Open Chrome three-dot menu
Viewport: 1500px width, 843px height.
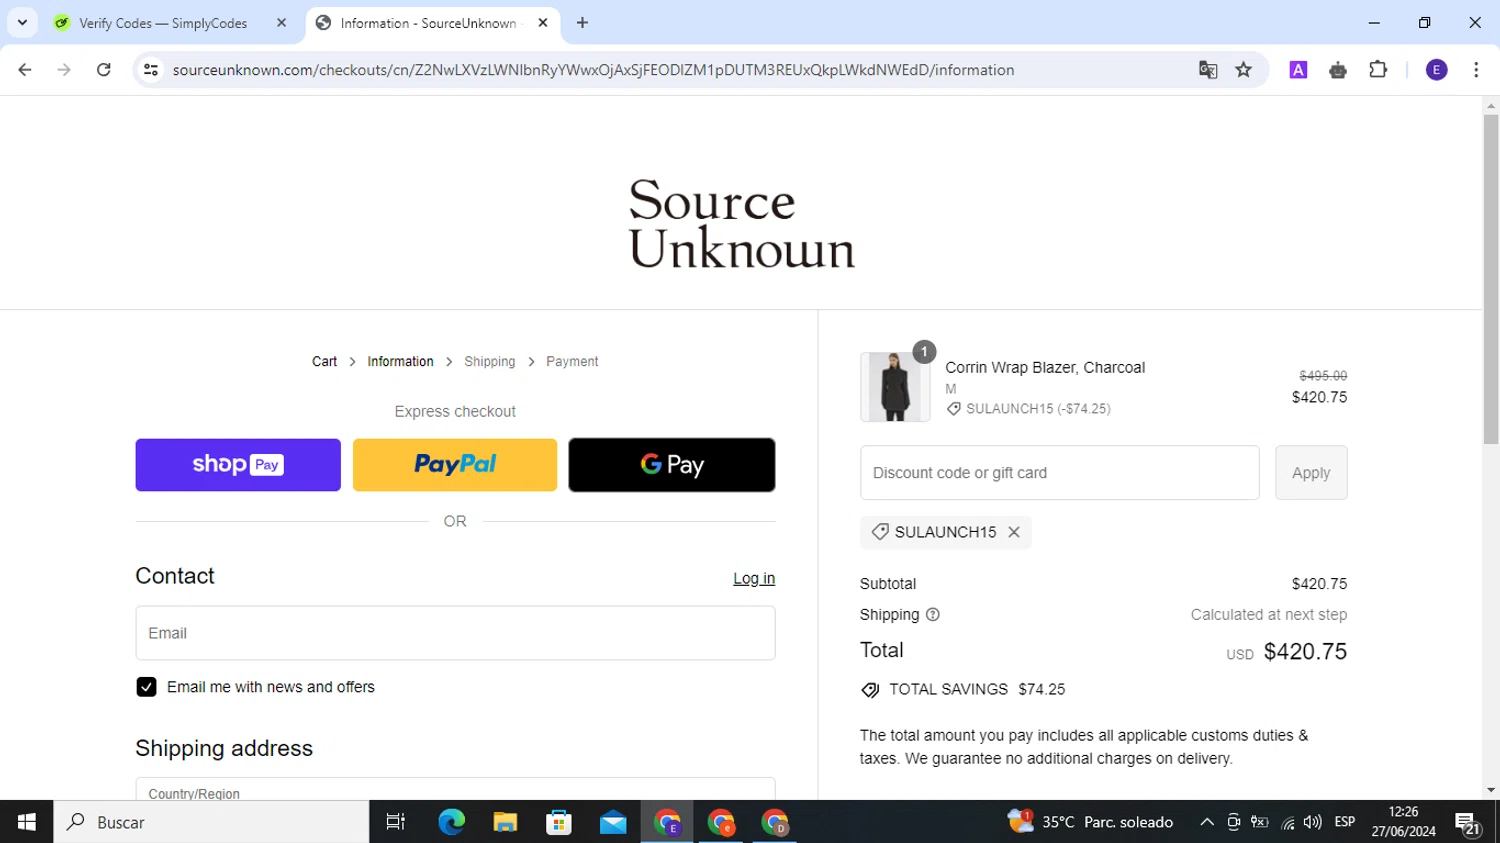1476,70
